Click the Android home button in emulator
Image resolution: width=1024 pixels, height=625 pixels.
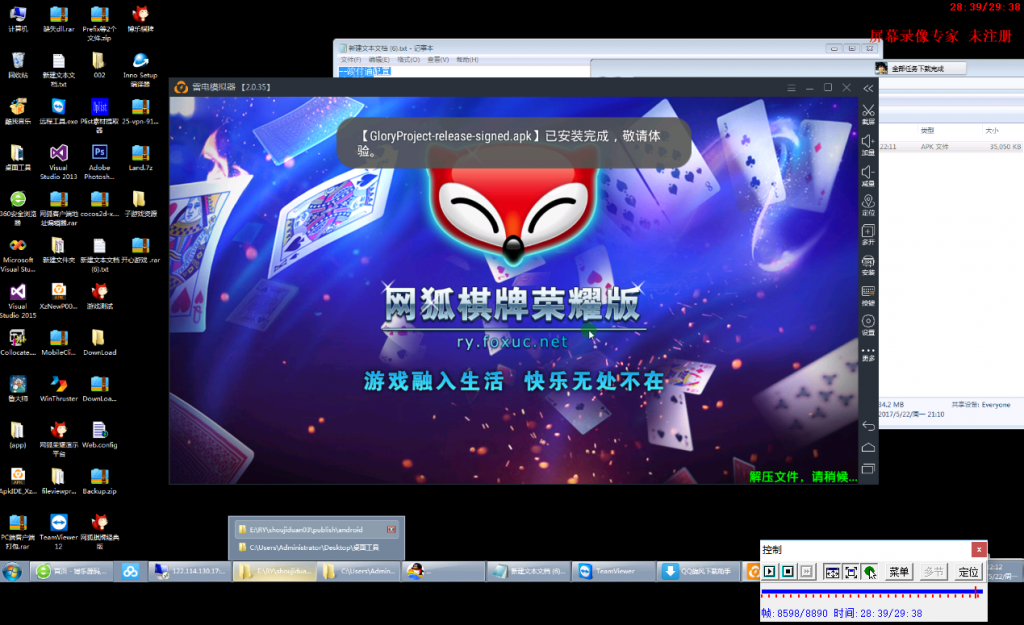point(868,447)
